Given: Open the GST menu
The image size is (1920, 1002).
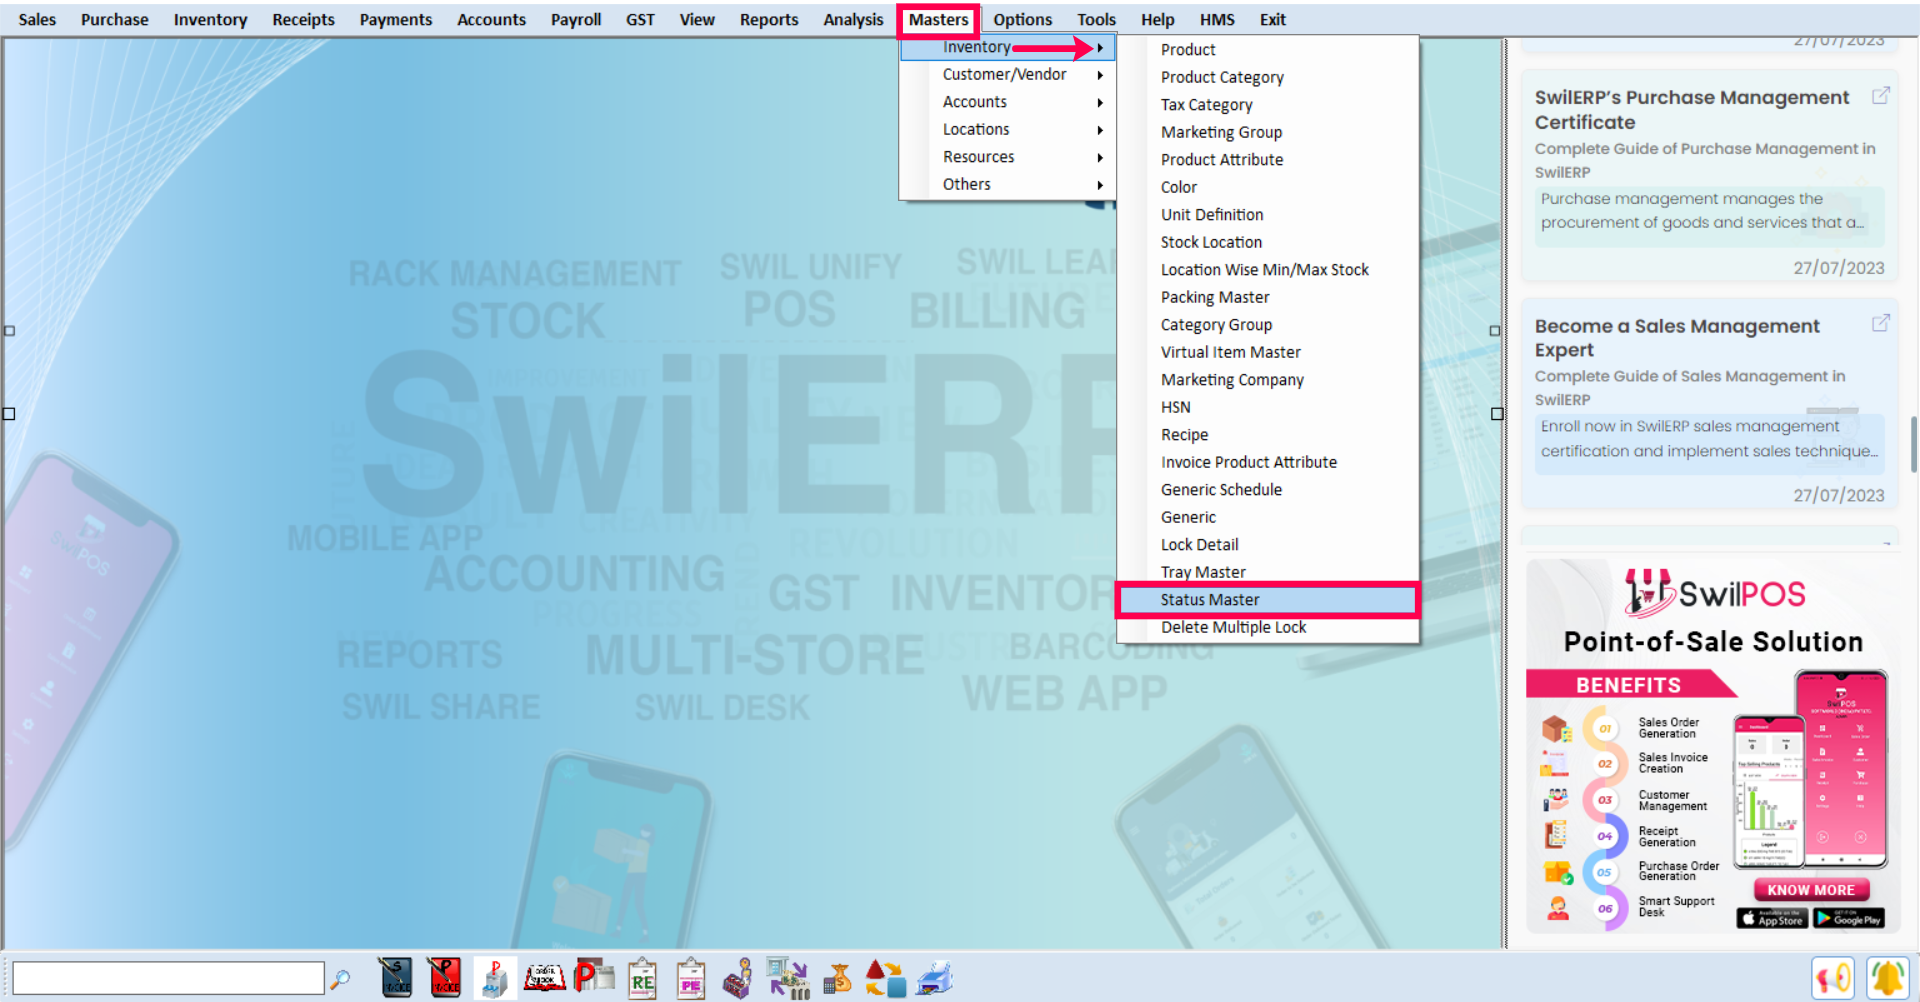Looking at the screenshot, I should [x=640, y=20].
